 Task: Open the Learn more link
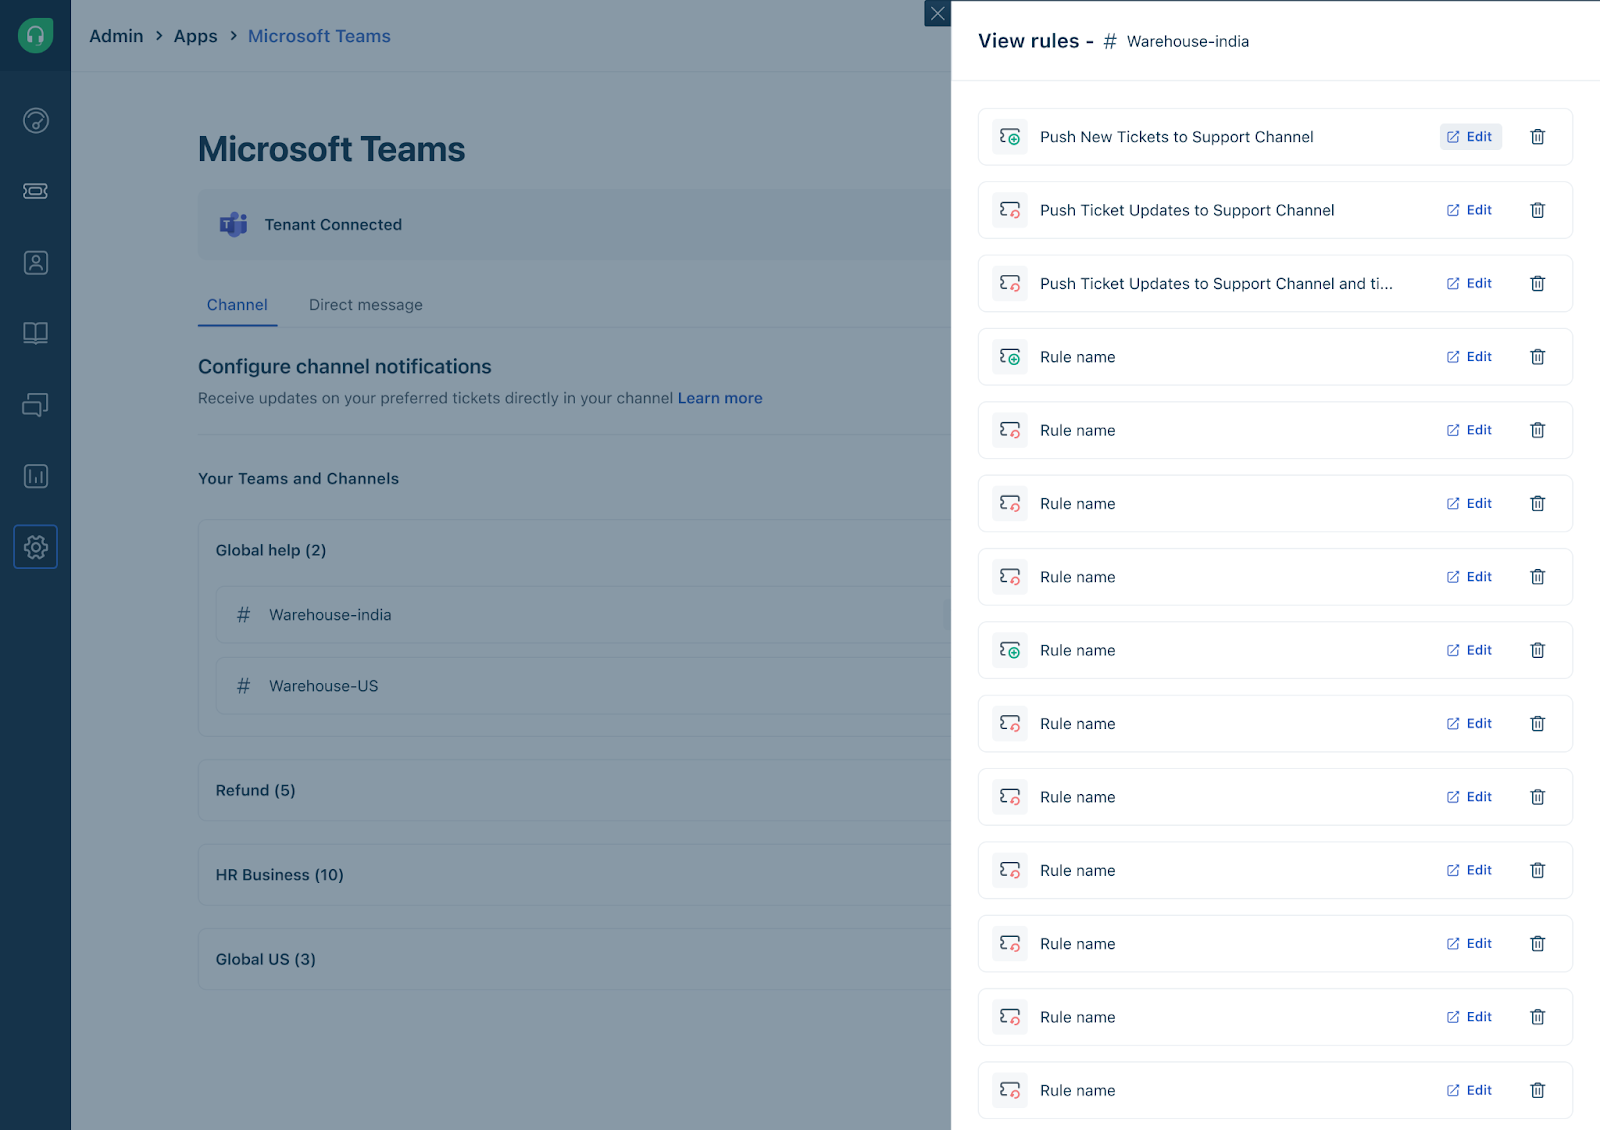click(720, 398)
